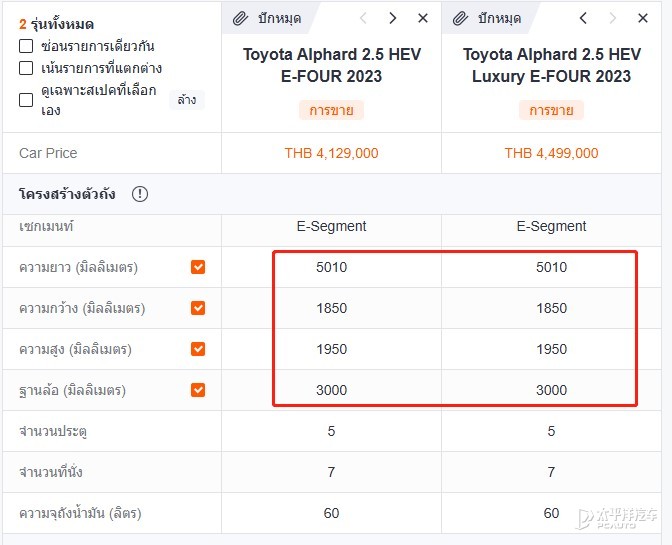Click the grayed right arrow in Luxury column
The height and width of the screenshot is (545, 672).
[612, 18]
